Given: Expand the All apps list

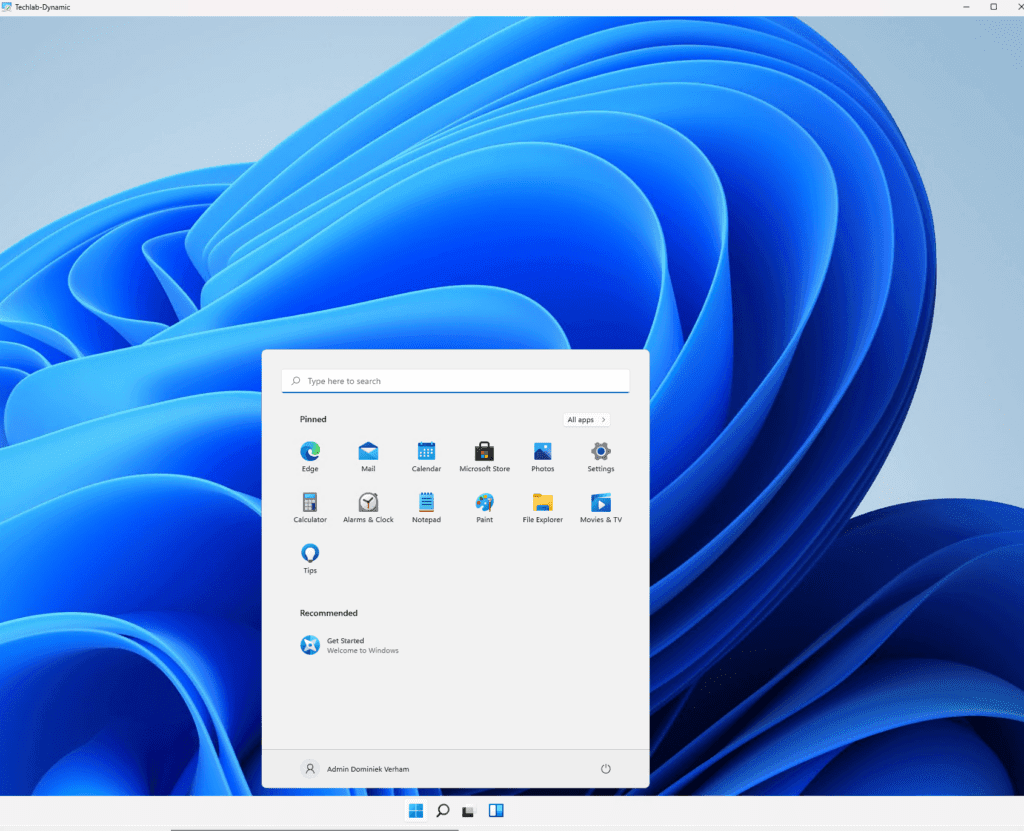Looking at the screenshot, I should [x=586, y=420].
